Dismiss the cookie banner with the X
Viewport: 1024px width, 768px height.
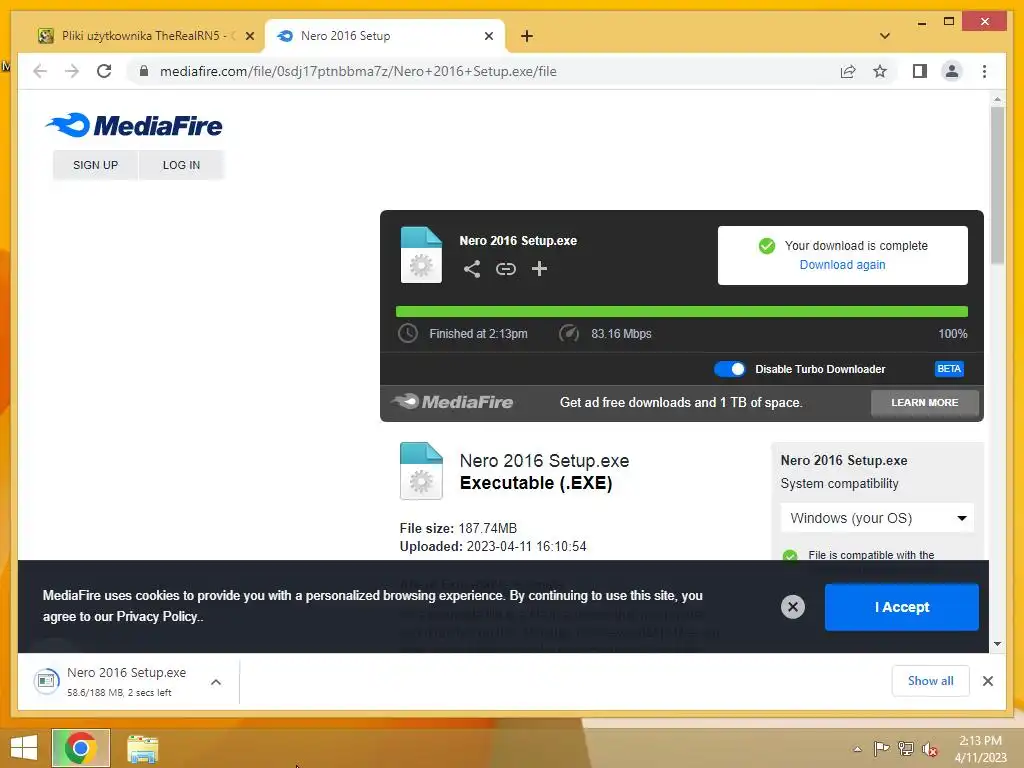point(793,607)
